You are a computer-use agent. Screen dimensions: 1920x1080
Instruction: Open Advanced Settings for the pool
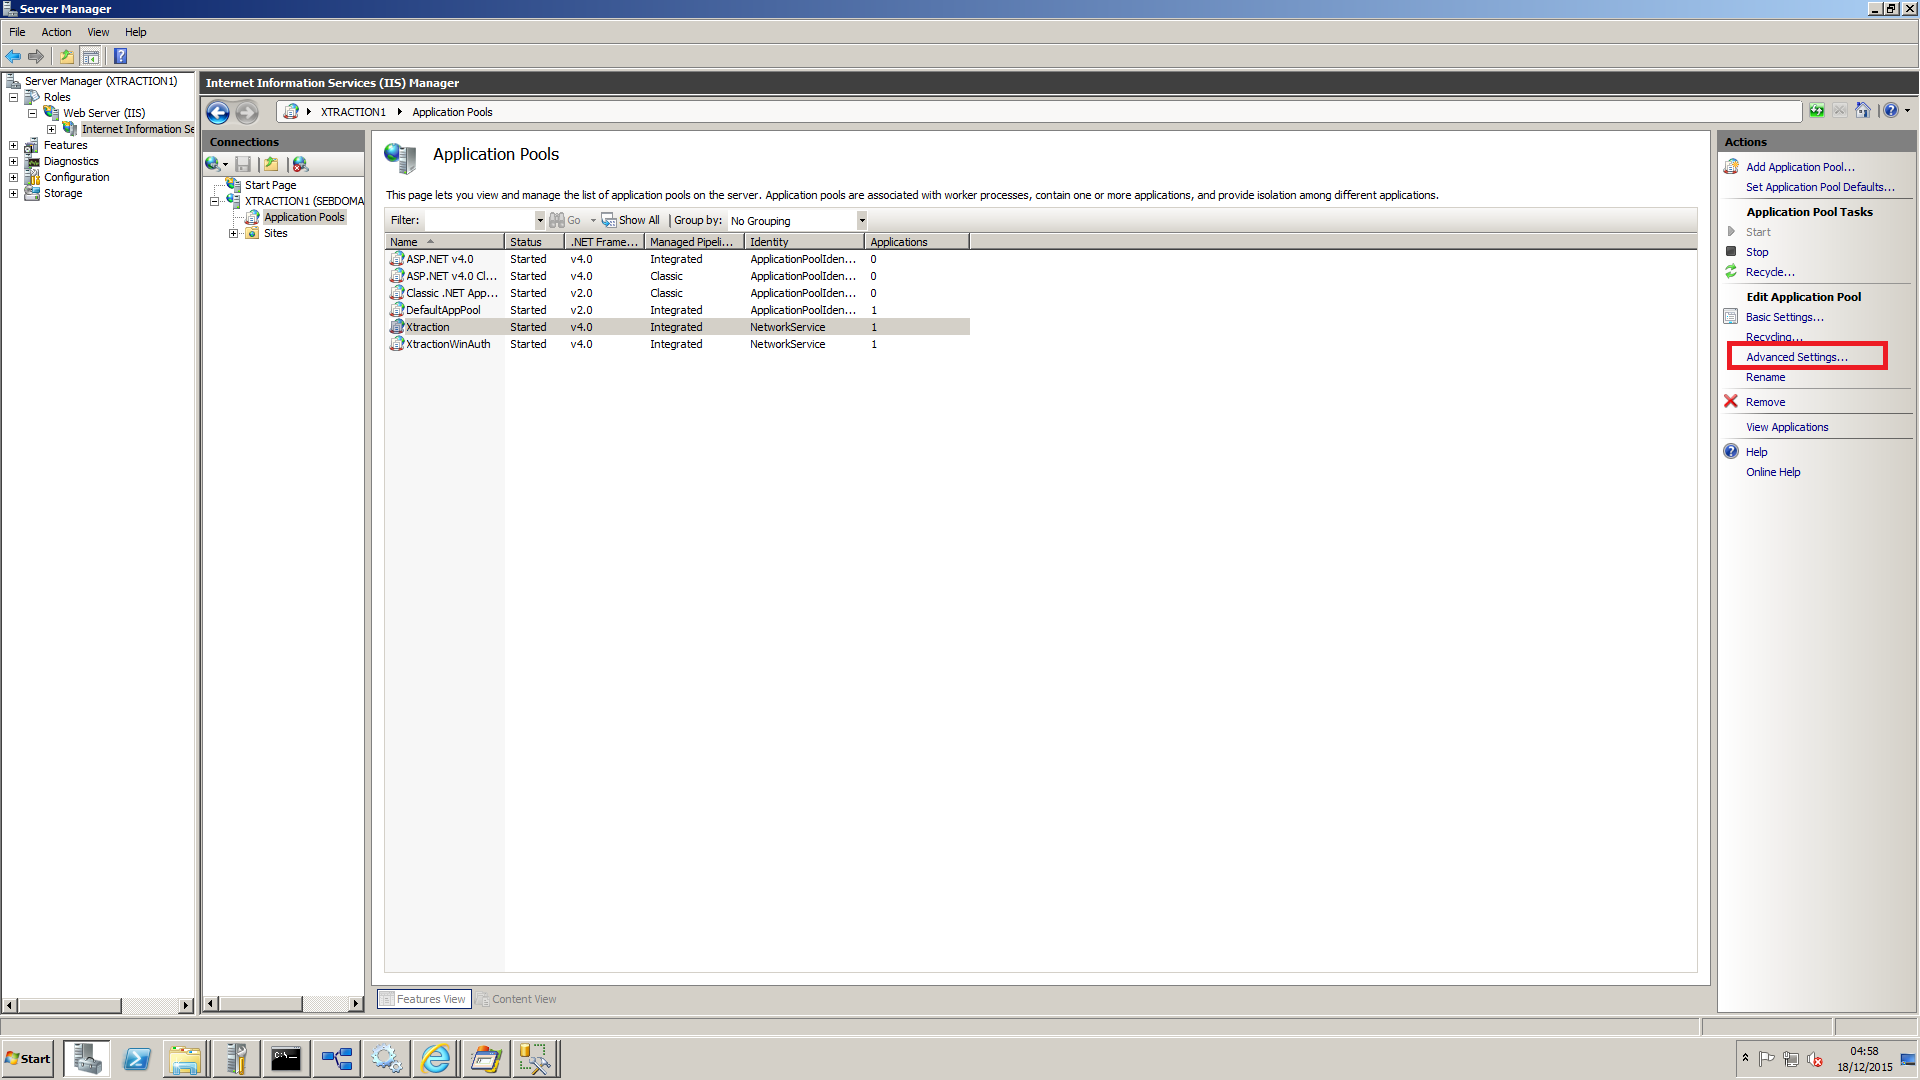[1796, 357]
